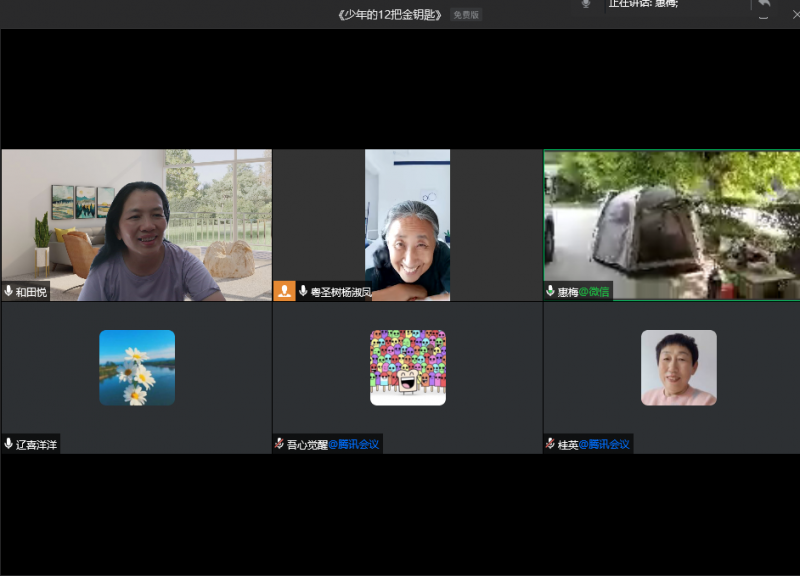
Task: Click the meeting title 《少年的12把金钥匙》
Action: (x=390, y=15)
